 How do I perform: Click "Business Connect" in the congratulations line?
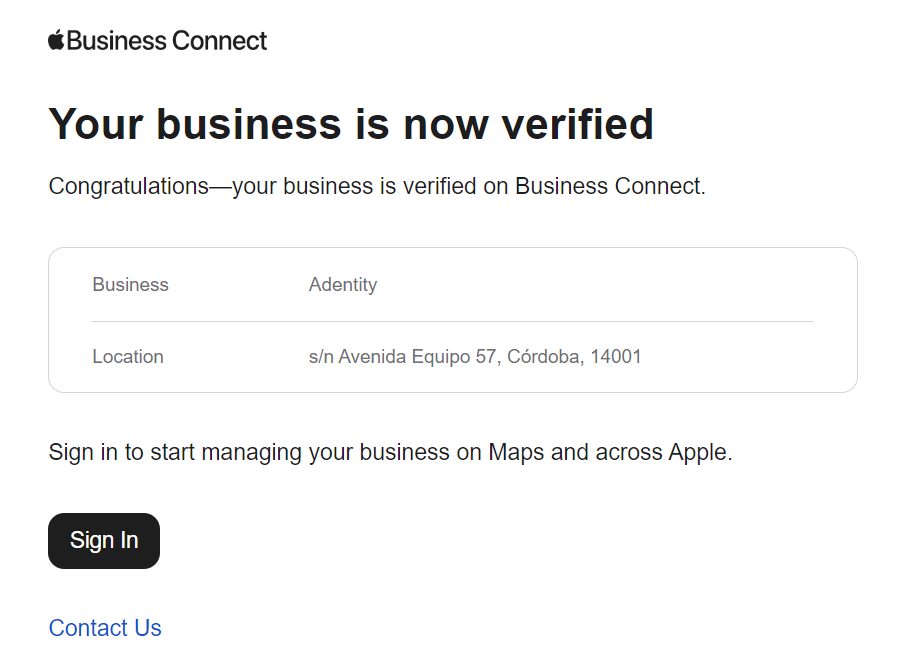607,186
